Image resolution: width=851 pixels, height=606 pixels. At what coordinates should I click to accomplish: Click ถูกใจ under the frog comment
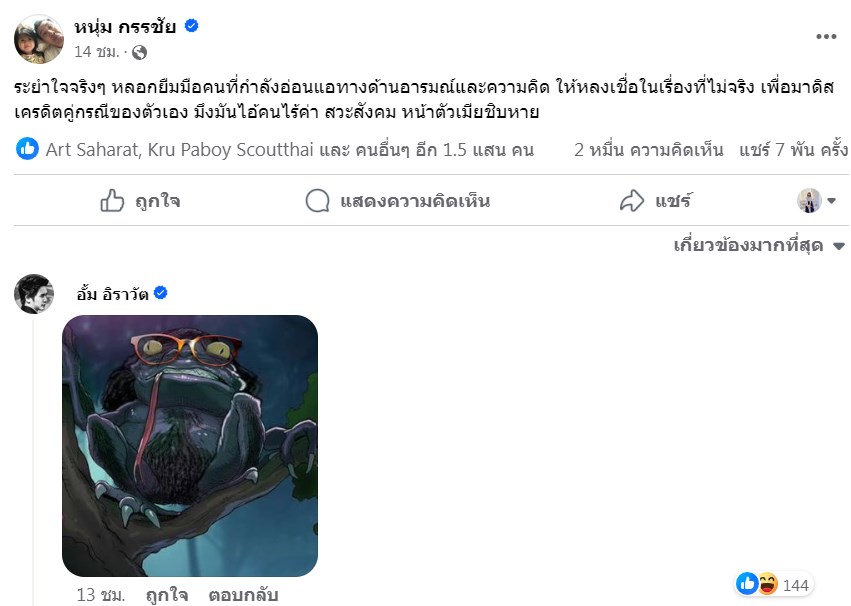tap(167, 595)
